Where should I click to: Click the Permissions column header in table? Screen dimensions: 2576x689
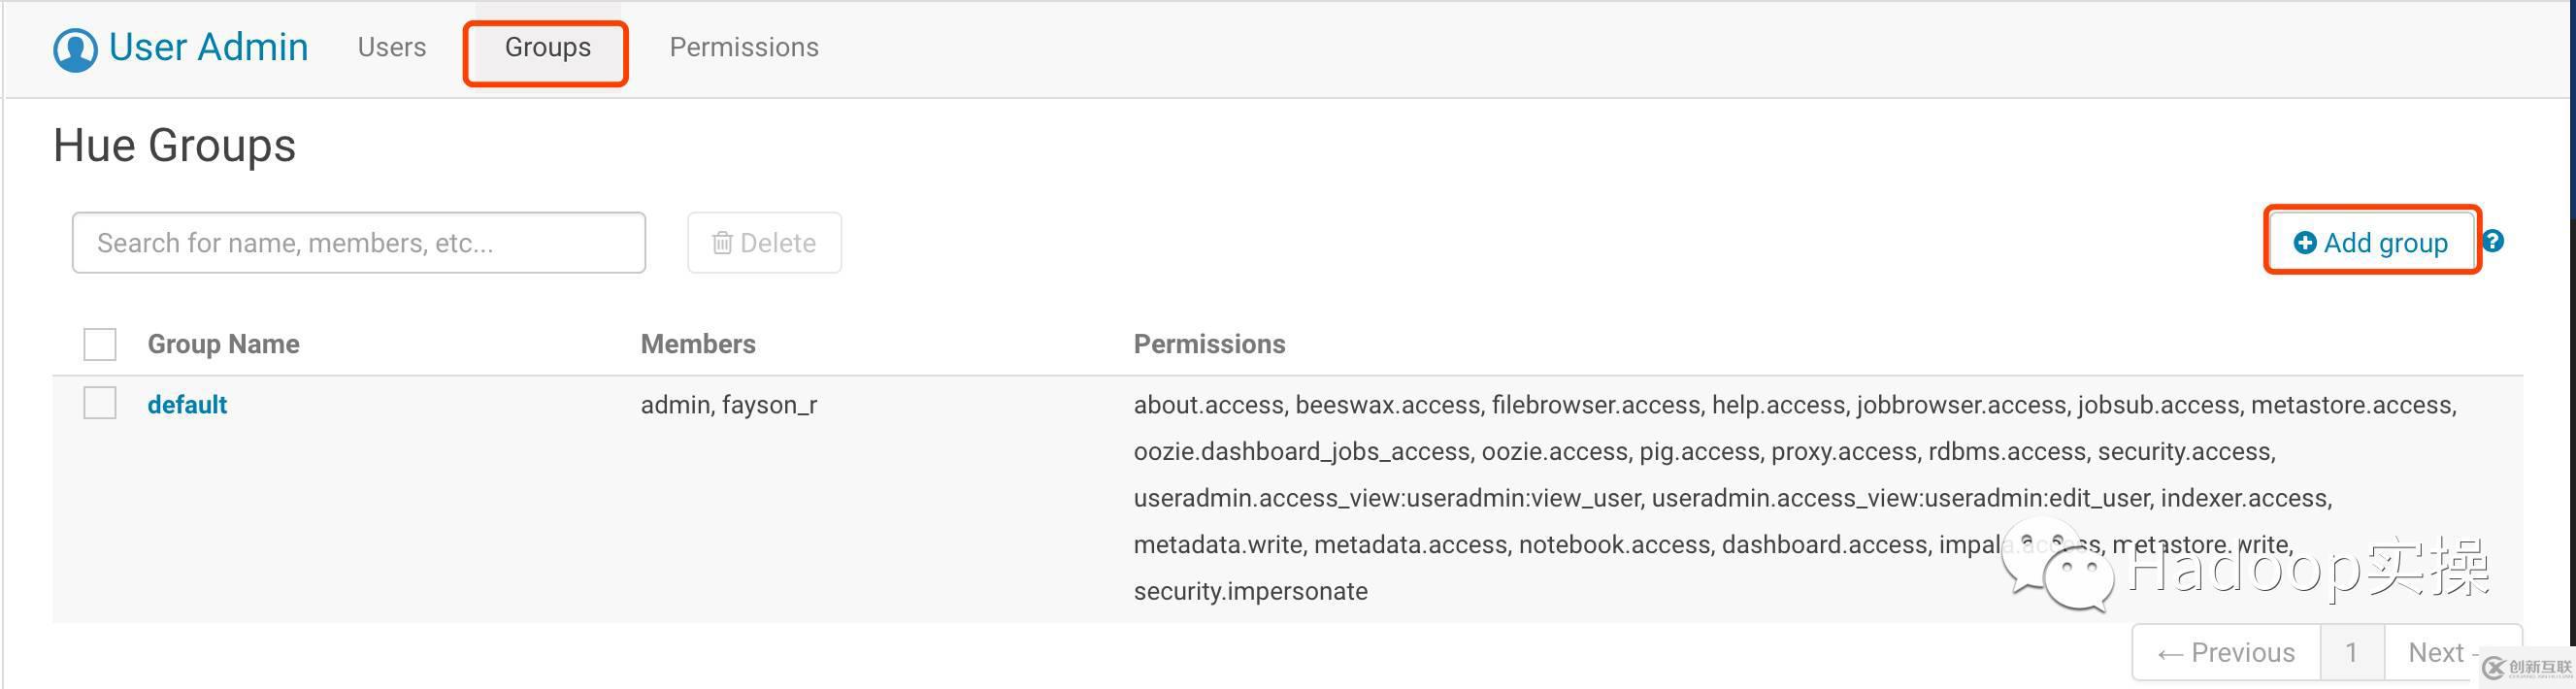1209,344
